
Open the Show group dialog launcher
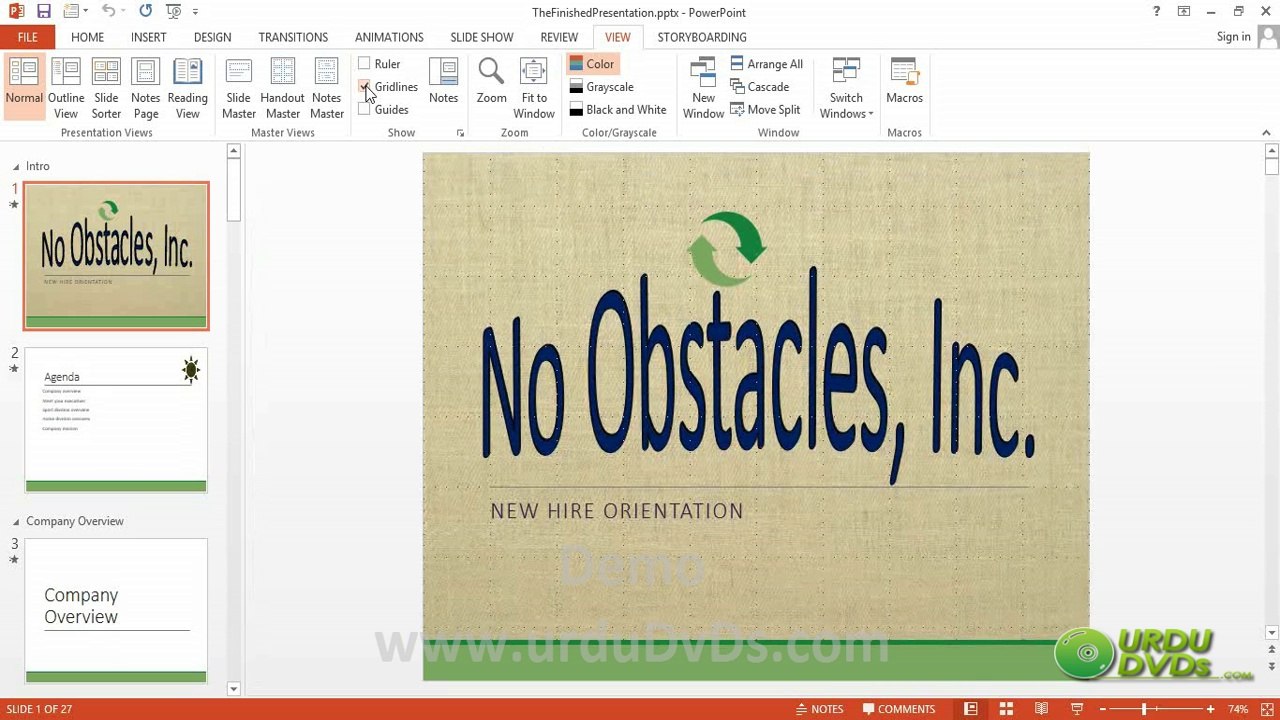pyautogui.click(x=460, y=133)
